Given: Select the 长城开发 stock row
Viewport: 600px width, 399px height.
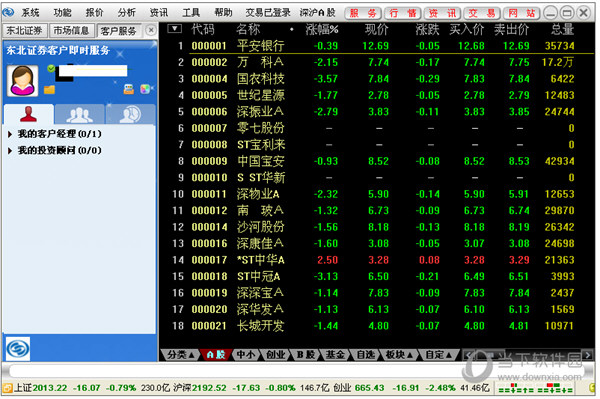Looking at the screenshot, I should pyautogui.click(x=376, y=326).
